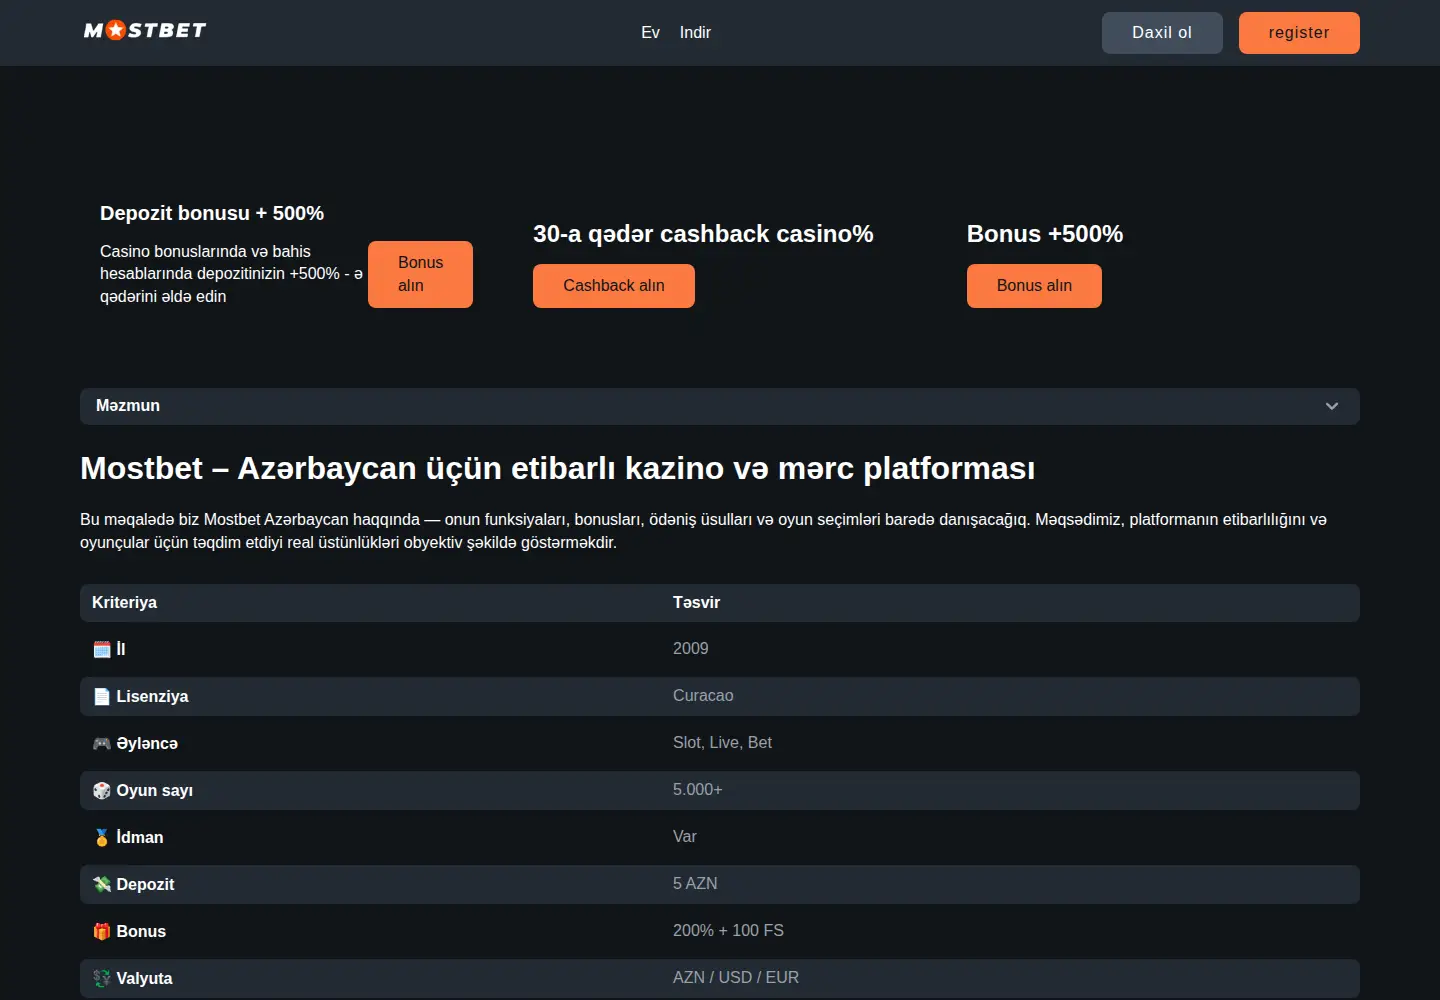This screenshot has height=1000, width=1440.
Task: Select the AZN / USD / EUR value
Action: (736, 977)
